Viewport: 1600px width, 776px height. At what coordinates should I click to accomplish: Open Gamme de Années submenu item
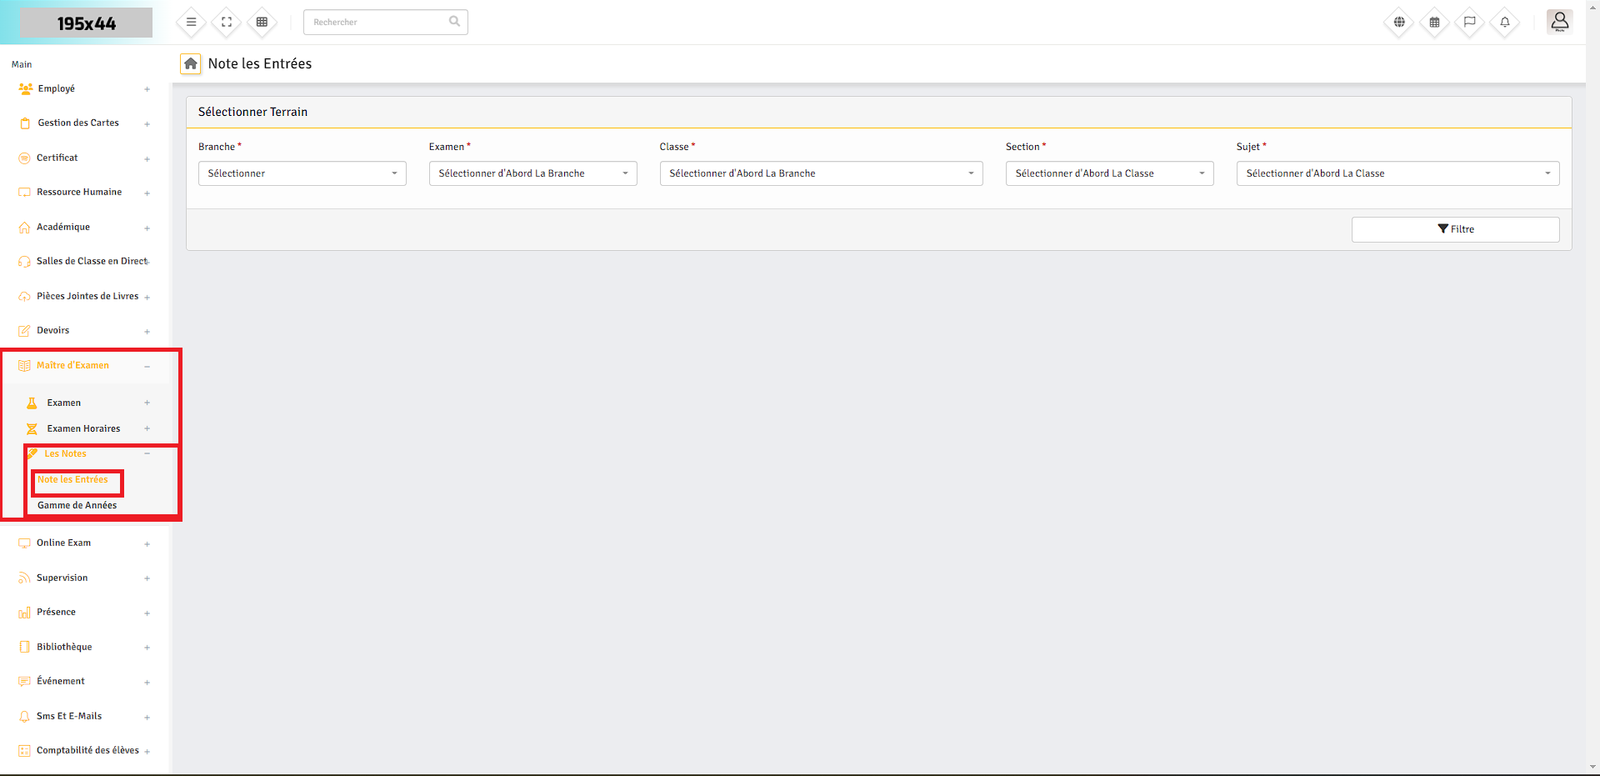point(77,506)
